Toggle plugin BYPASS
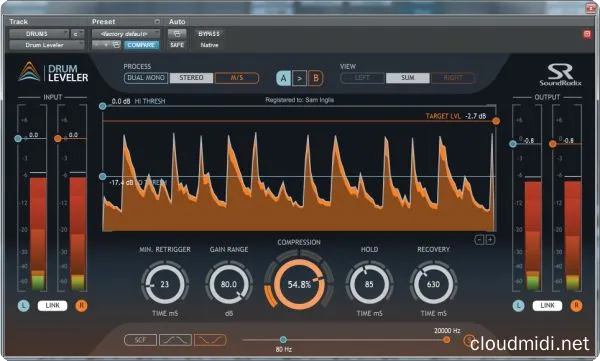The height and width of the screenshot is (361, 600). coord(209,34)
